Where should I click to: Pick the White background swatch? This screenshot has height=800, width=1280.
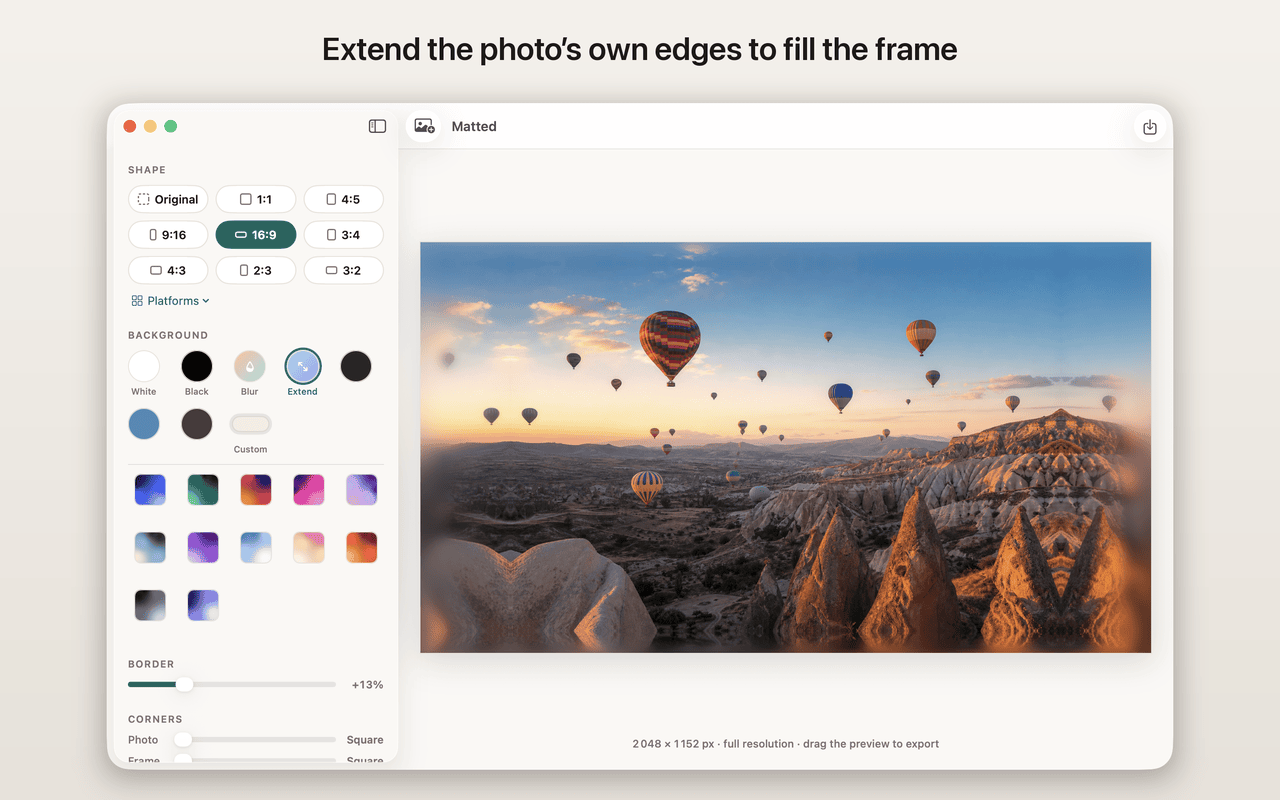click(x=144, y=366)
